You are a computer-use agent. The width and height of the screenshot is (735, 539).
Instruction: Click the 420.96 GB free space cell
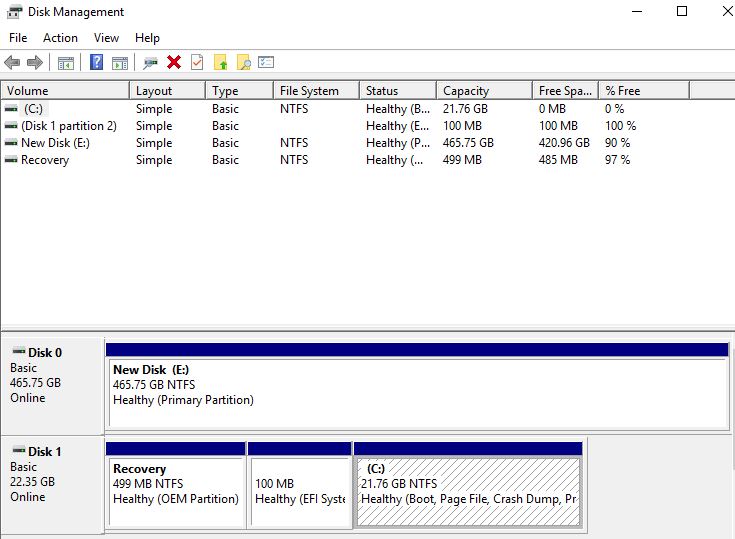click(564, 143)
